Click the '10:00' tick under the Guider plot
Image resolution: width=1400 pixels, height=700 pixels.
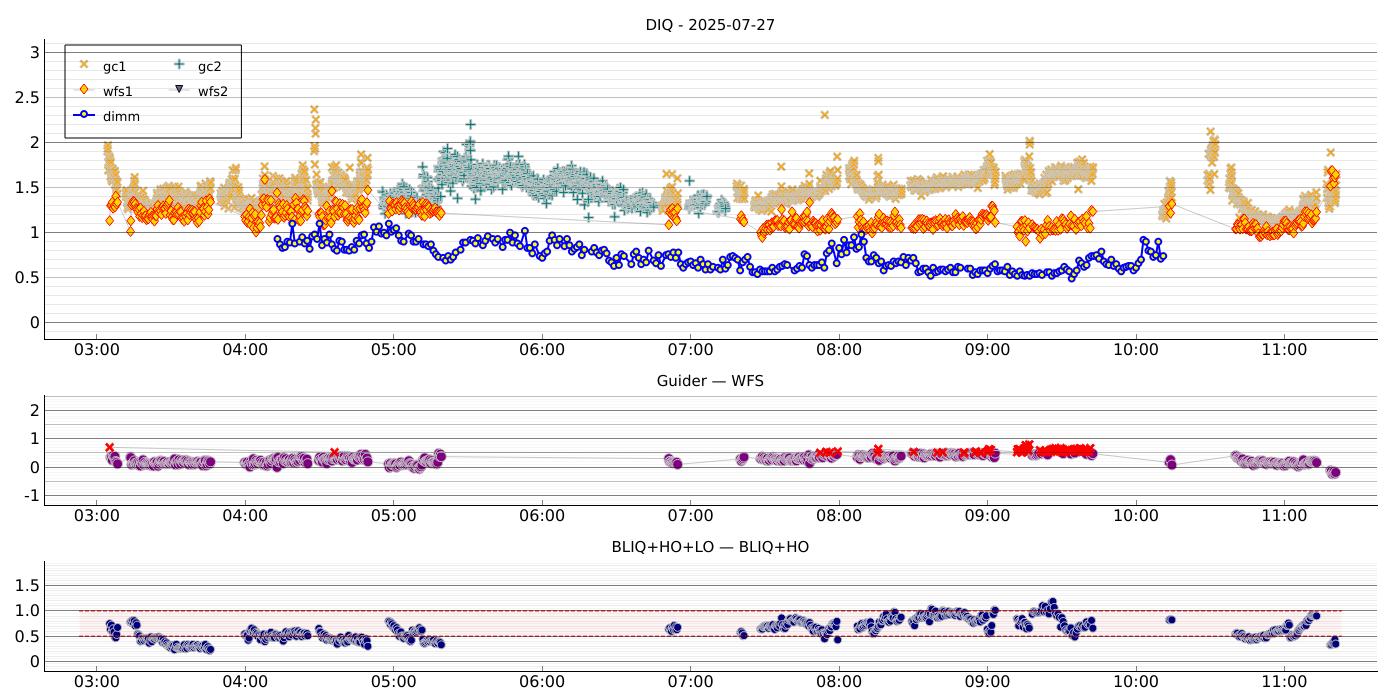[1136, 516]
